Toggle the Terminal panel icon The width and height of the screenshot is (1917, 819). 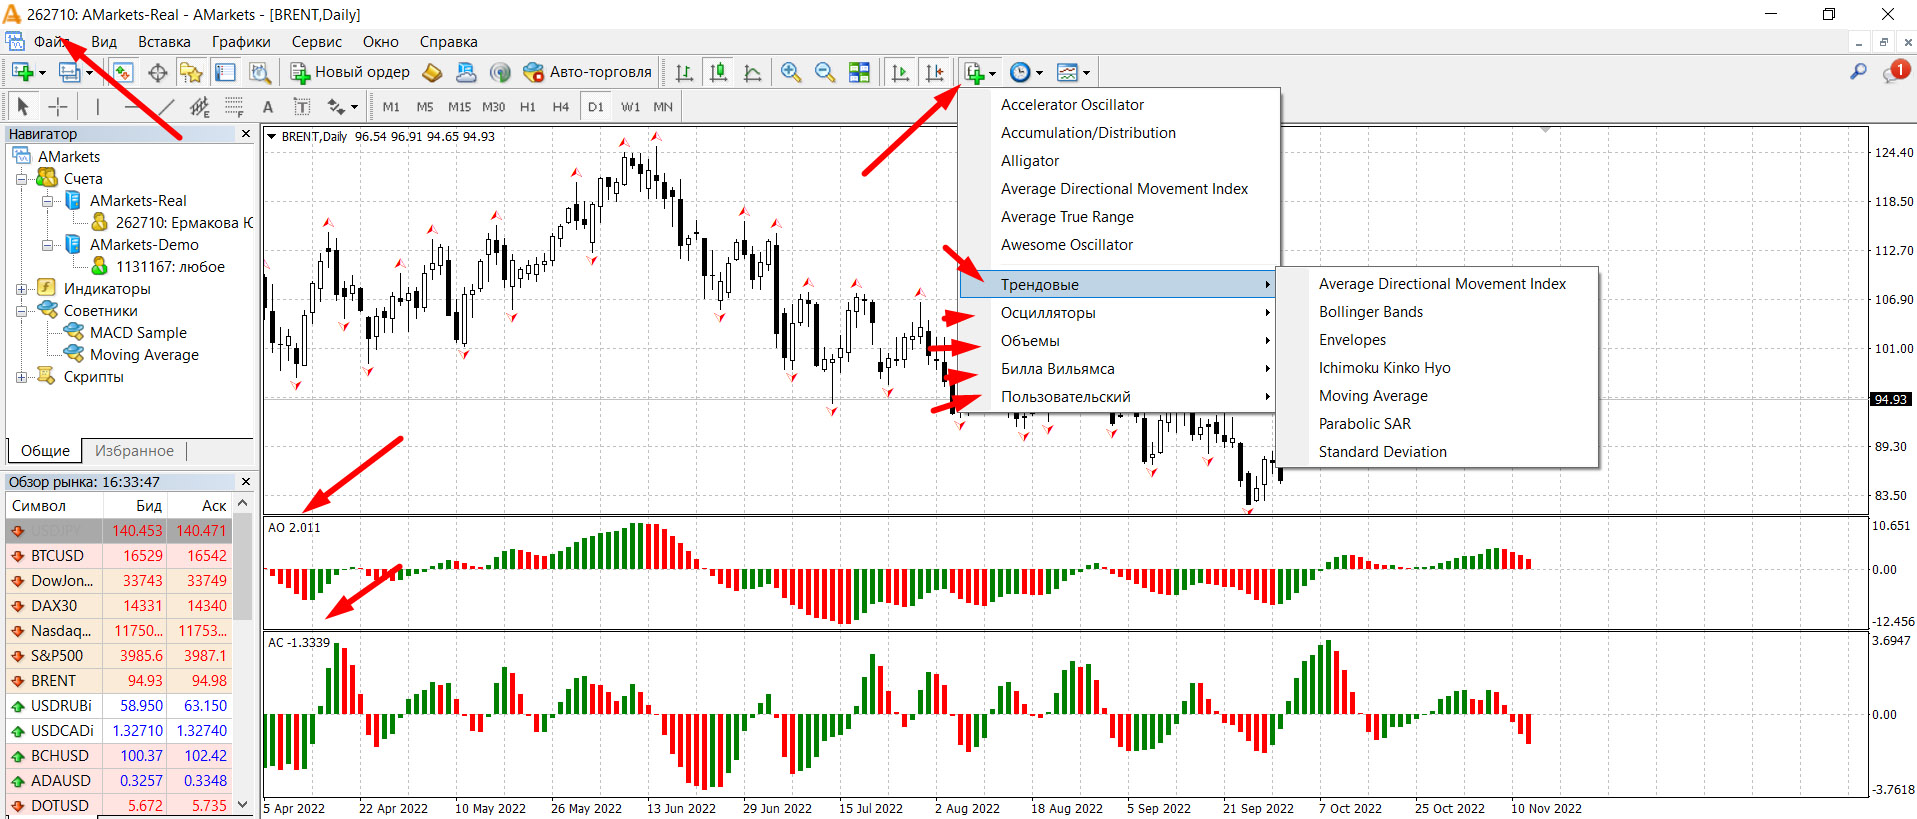click(x=225, y=72)
